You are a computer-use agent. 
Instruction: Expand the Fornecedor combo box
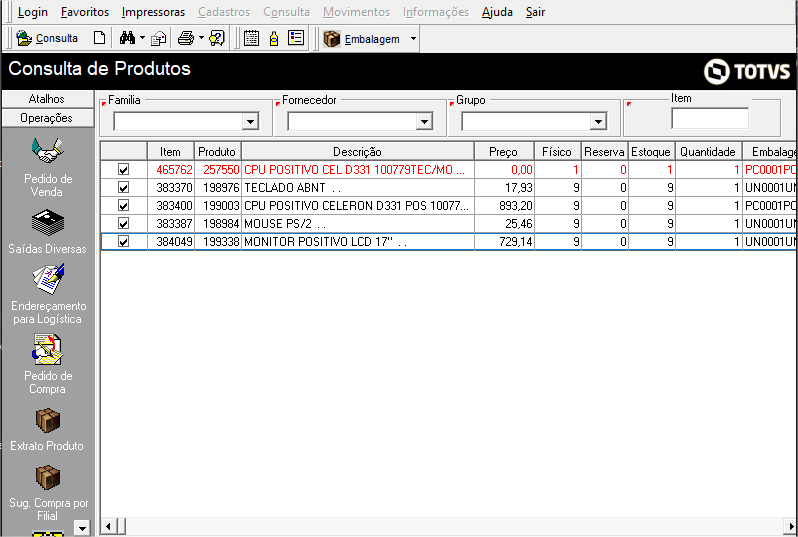click(x=424, y=122)
